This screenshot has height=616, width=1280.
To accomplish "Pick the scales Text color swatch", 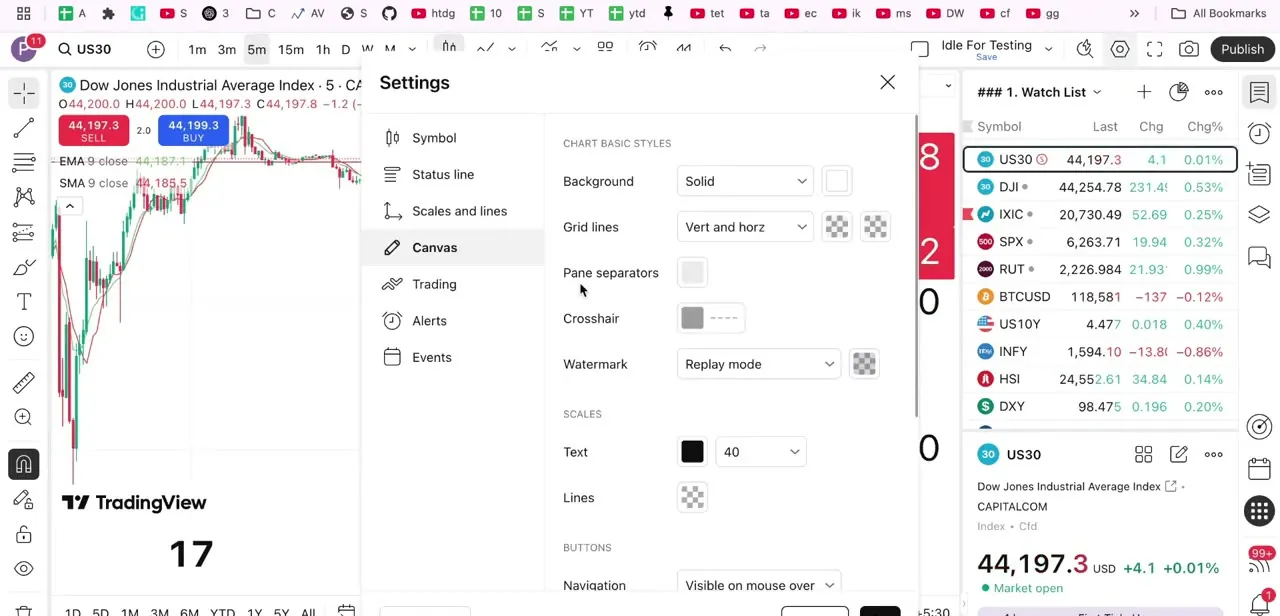I will [692, 452].
